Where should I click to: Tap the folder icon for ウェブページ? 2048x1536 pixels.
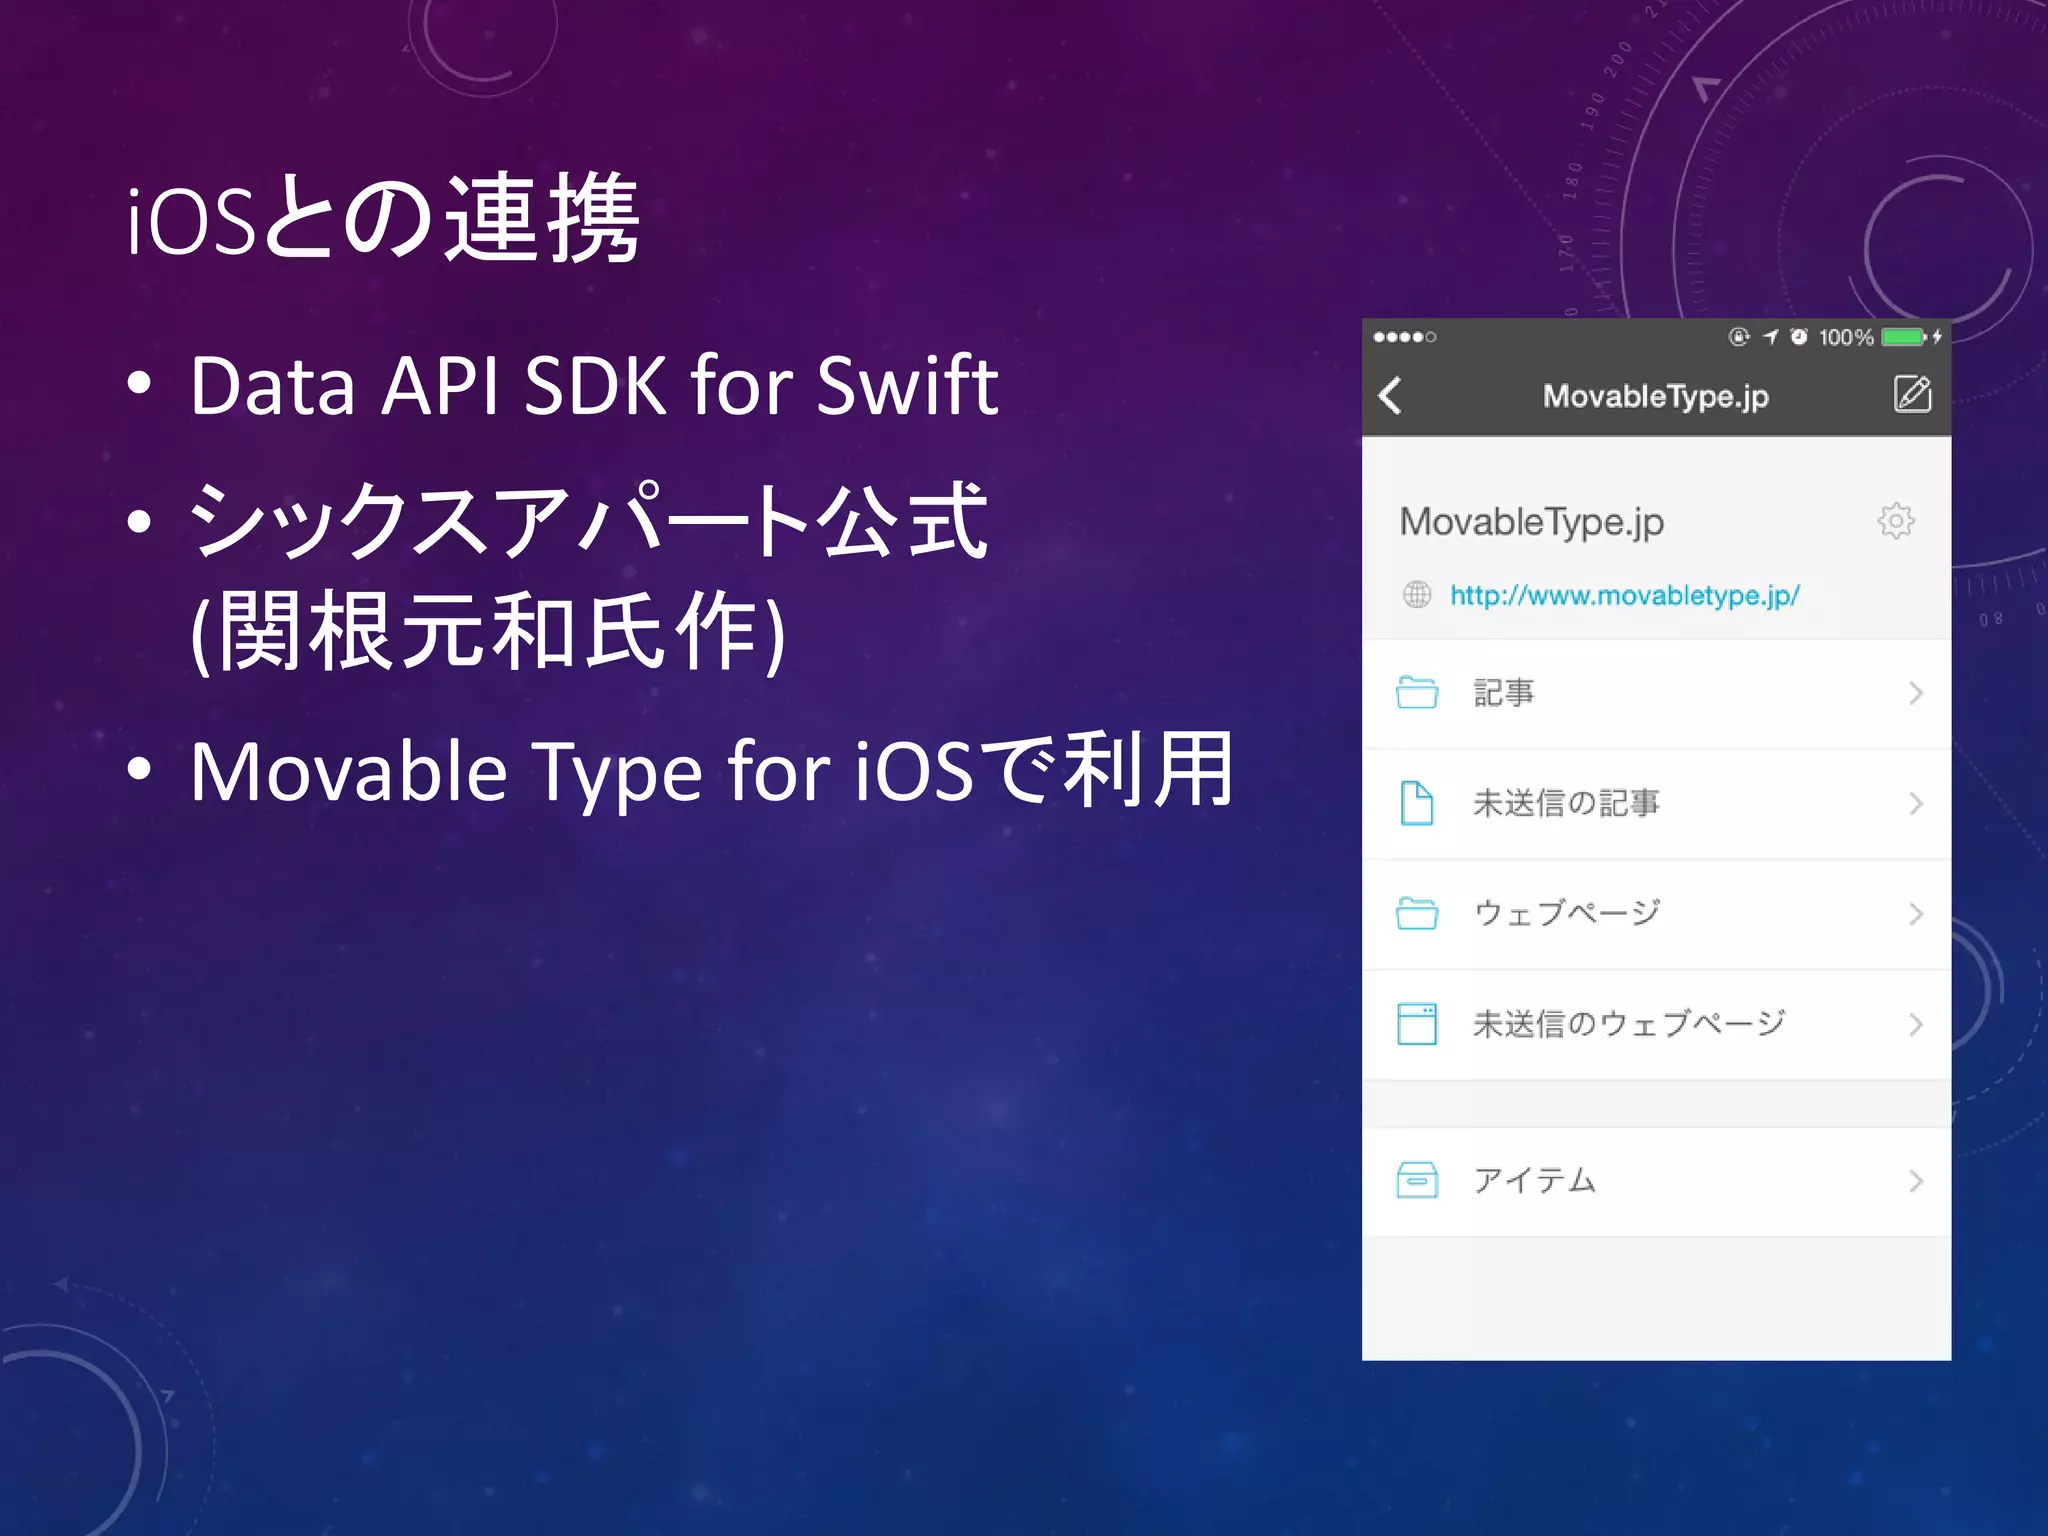click(1417, 913)
